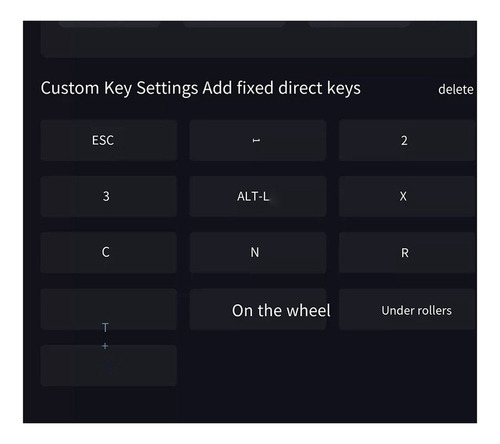The height and width of the screenshot is (444, 500).
Task: Click the R key tile
Action: pos(407,253)
